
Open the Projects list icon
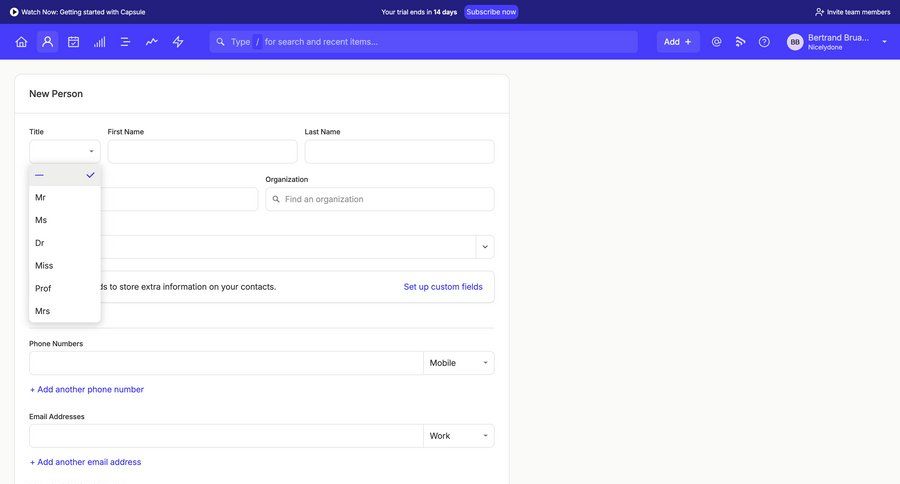[x=126, y=42]
